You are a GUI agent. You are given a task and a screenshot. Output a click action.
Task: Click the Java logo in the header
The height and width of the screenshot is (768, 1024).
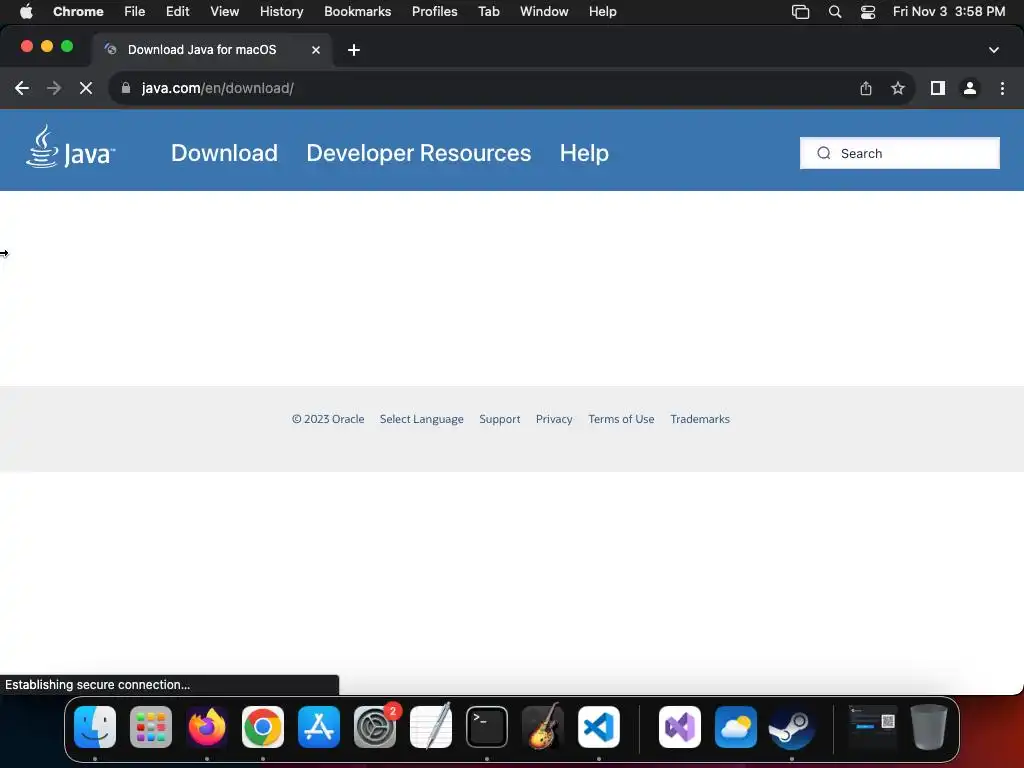70,147
